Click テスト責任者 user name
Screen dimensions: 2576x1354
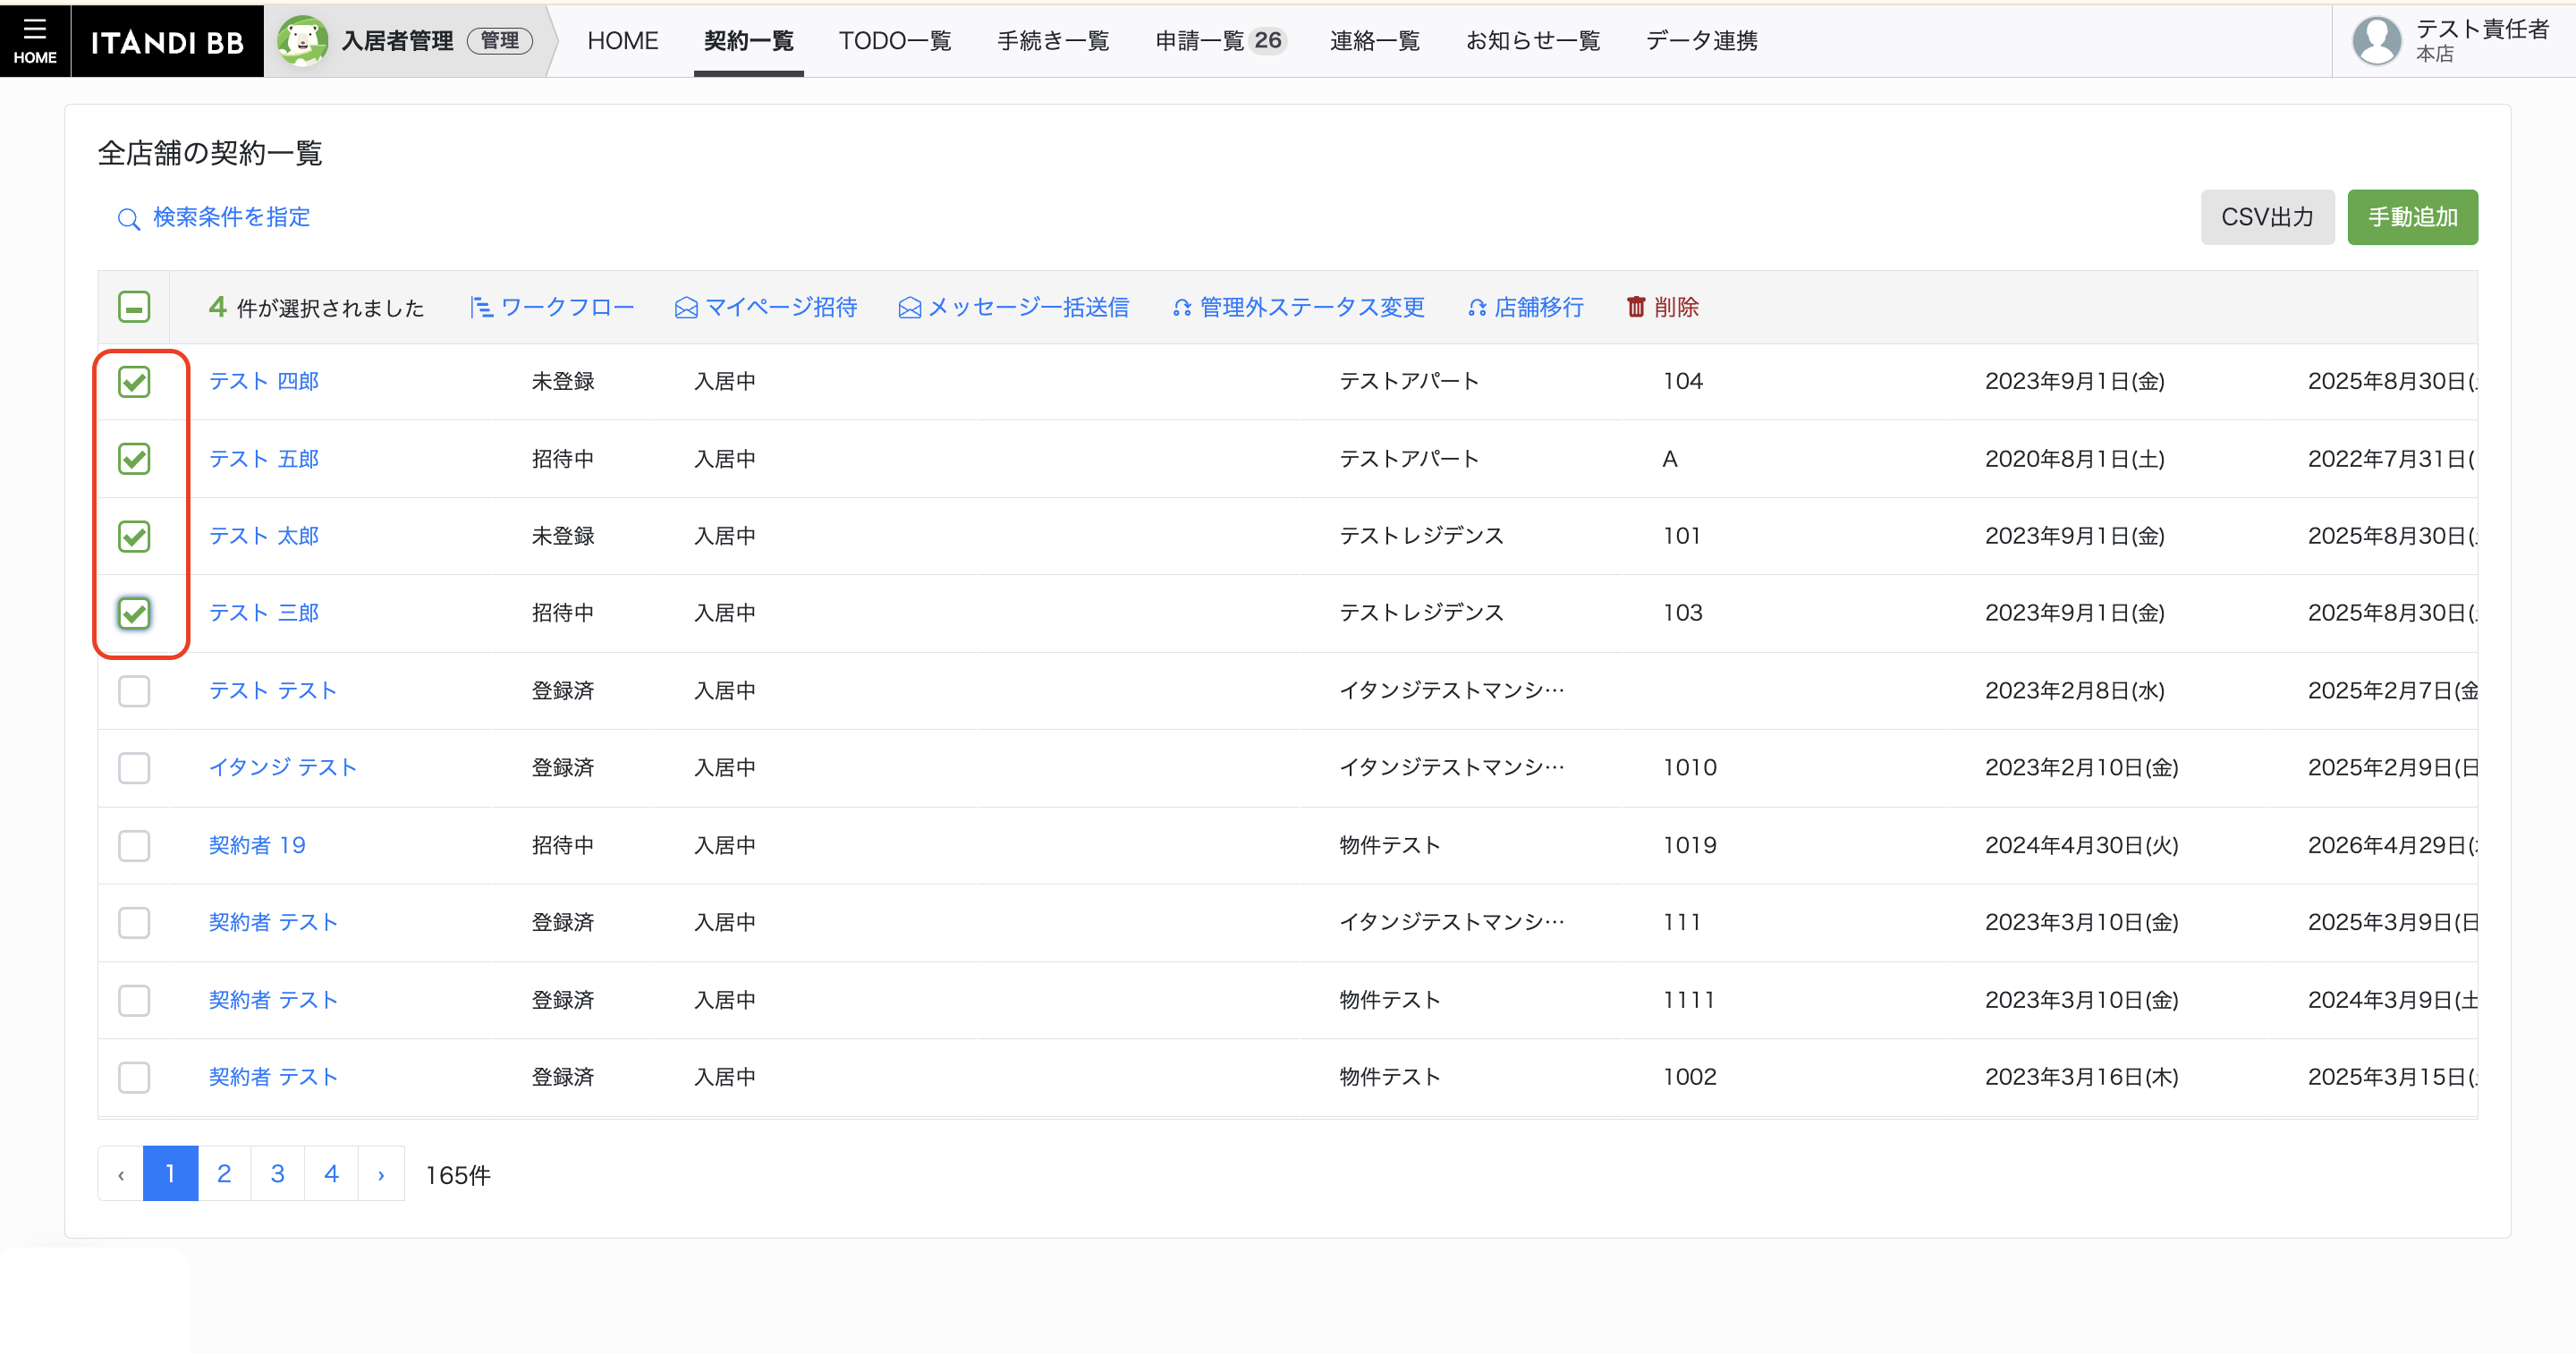2482,29
